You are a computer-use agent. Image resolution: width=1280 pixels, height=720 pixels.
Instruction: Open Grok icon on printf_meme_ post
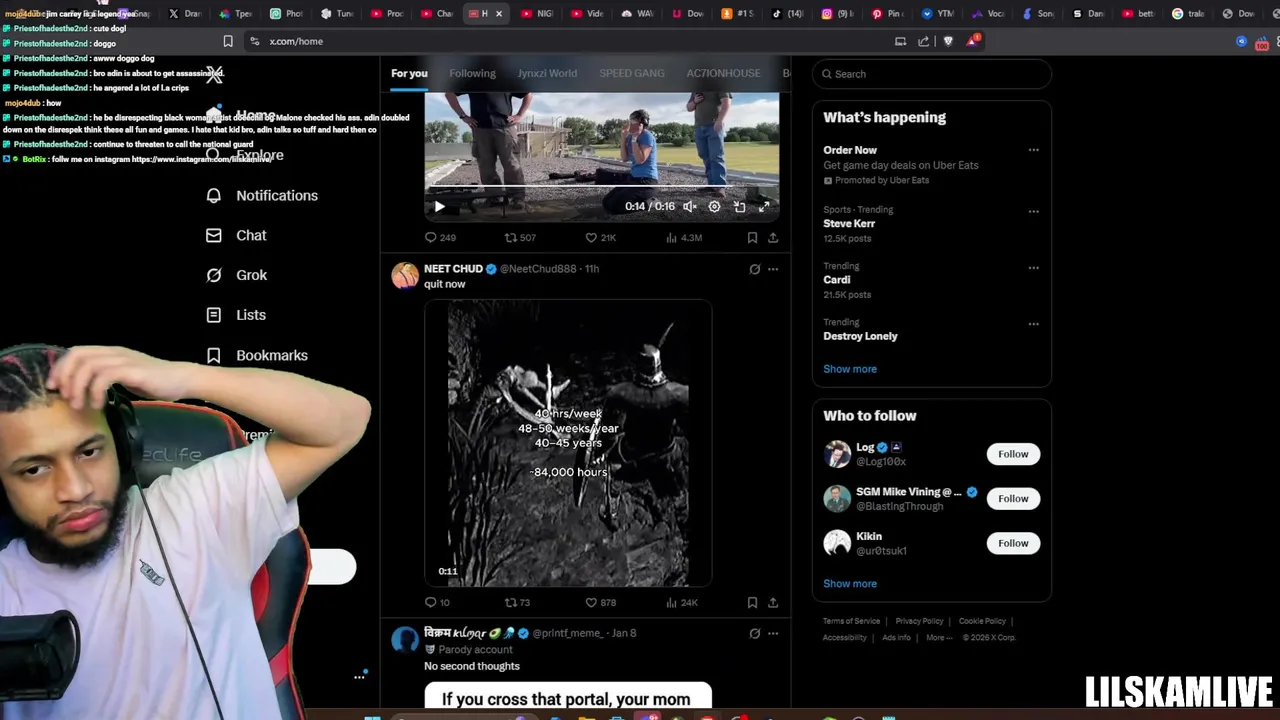click(x=754, y=633)
